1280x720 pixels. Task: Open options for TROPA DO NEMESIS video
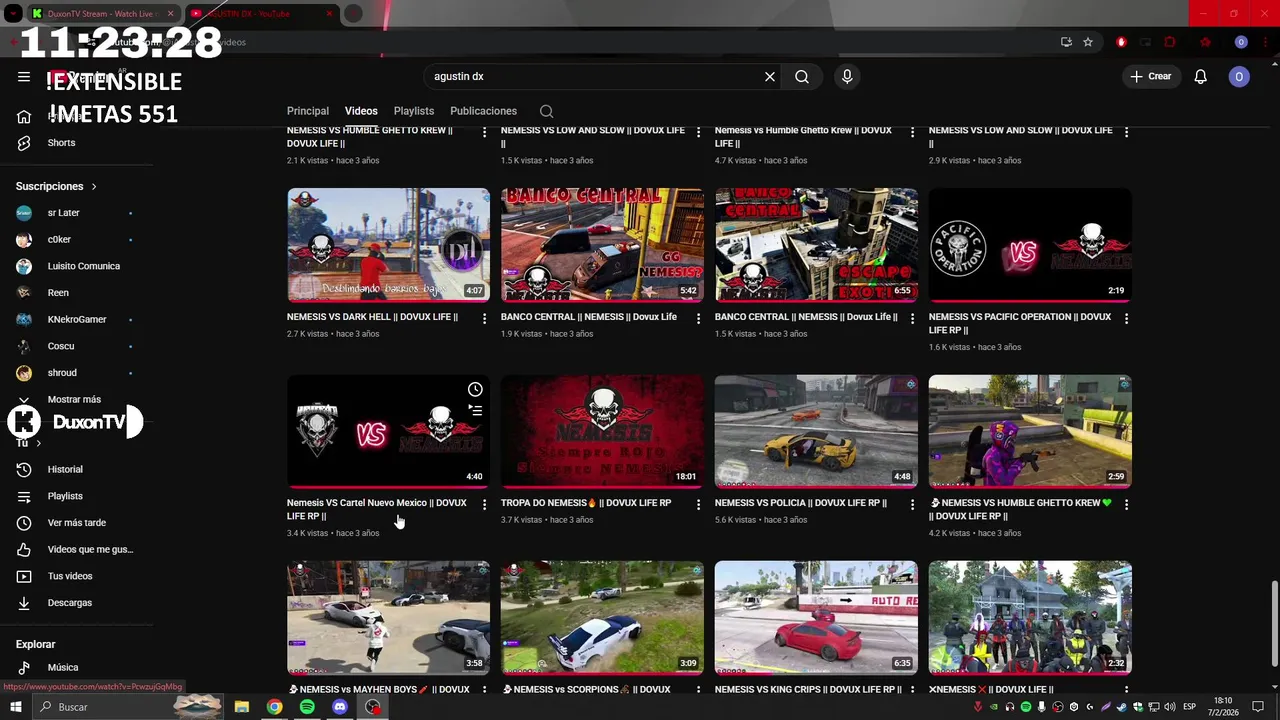pos(698,504)
